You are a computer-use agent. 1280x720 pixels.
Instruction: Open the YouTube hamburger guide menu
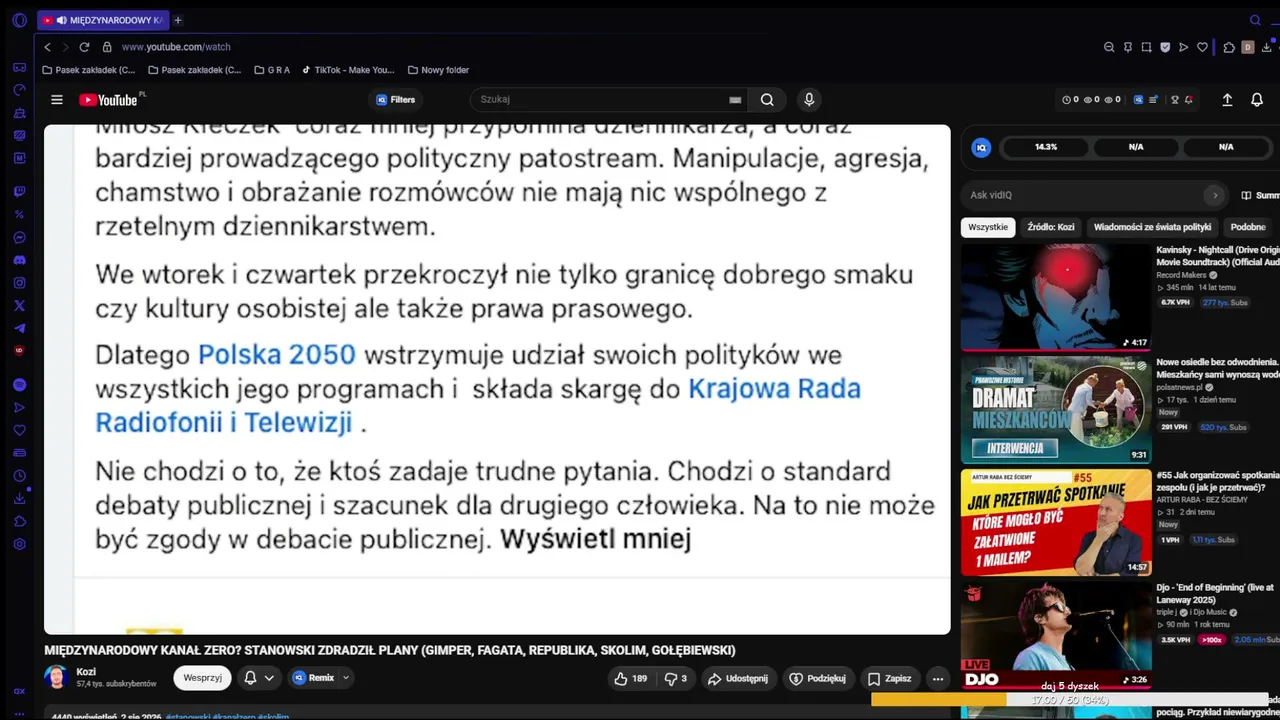(x=57, y=100)
